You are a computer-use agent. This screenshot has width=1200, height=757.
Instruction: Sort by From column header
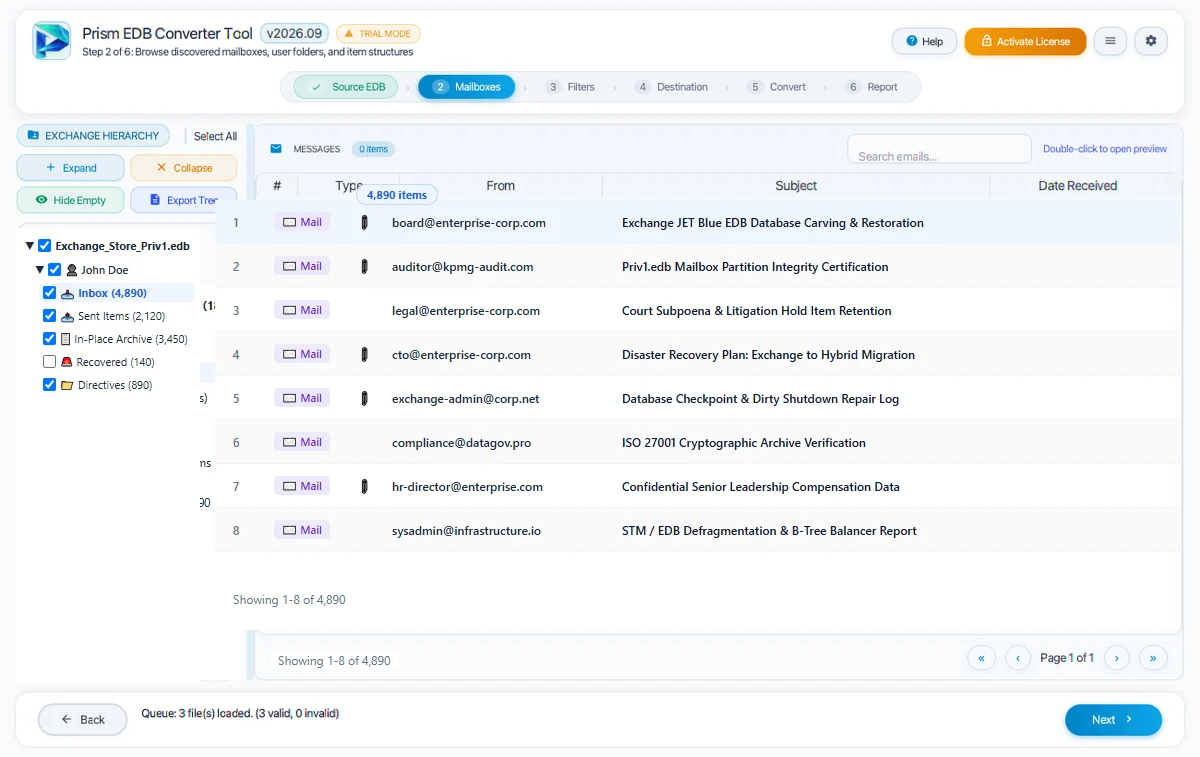tap(501, 186)
